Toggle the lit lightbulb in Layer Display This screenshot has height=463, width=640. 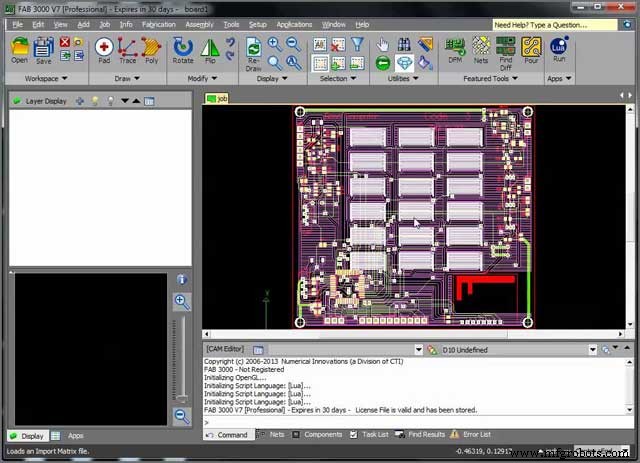[x=95, y=101]
